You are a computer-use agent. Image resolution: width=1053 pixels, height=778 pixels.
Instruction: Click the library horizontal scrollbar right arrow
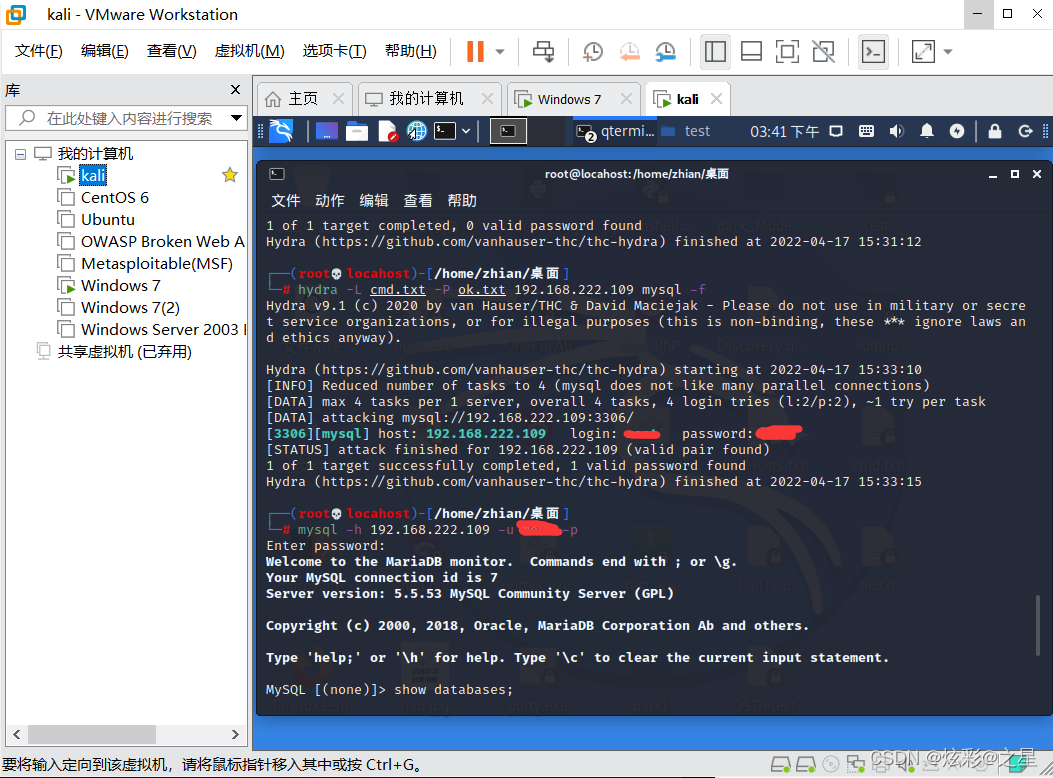[235, 734]
